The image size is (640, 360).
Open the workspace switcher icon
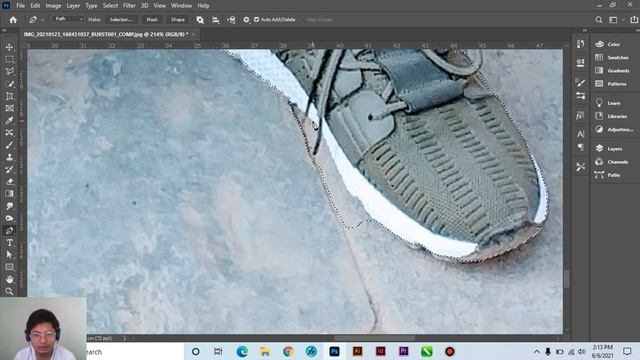(613, 20)
